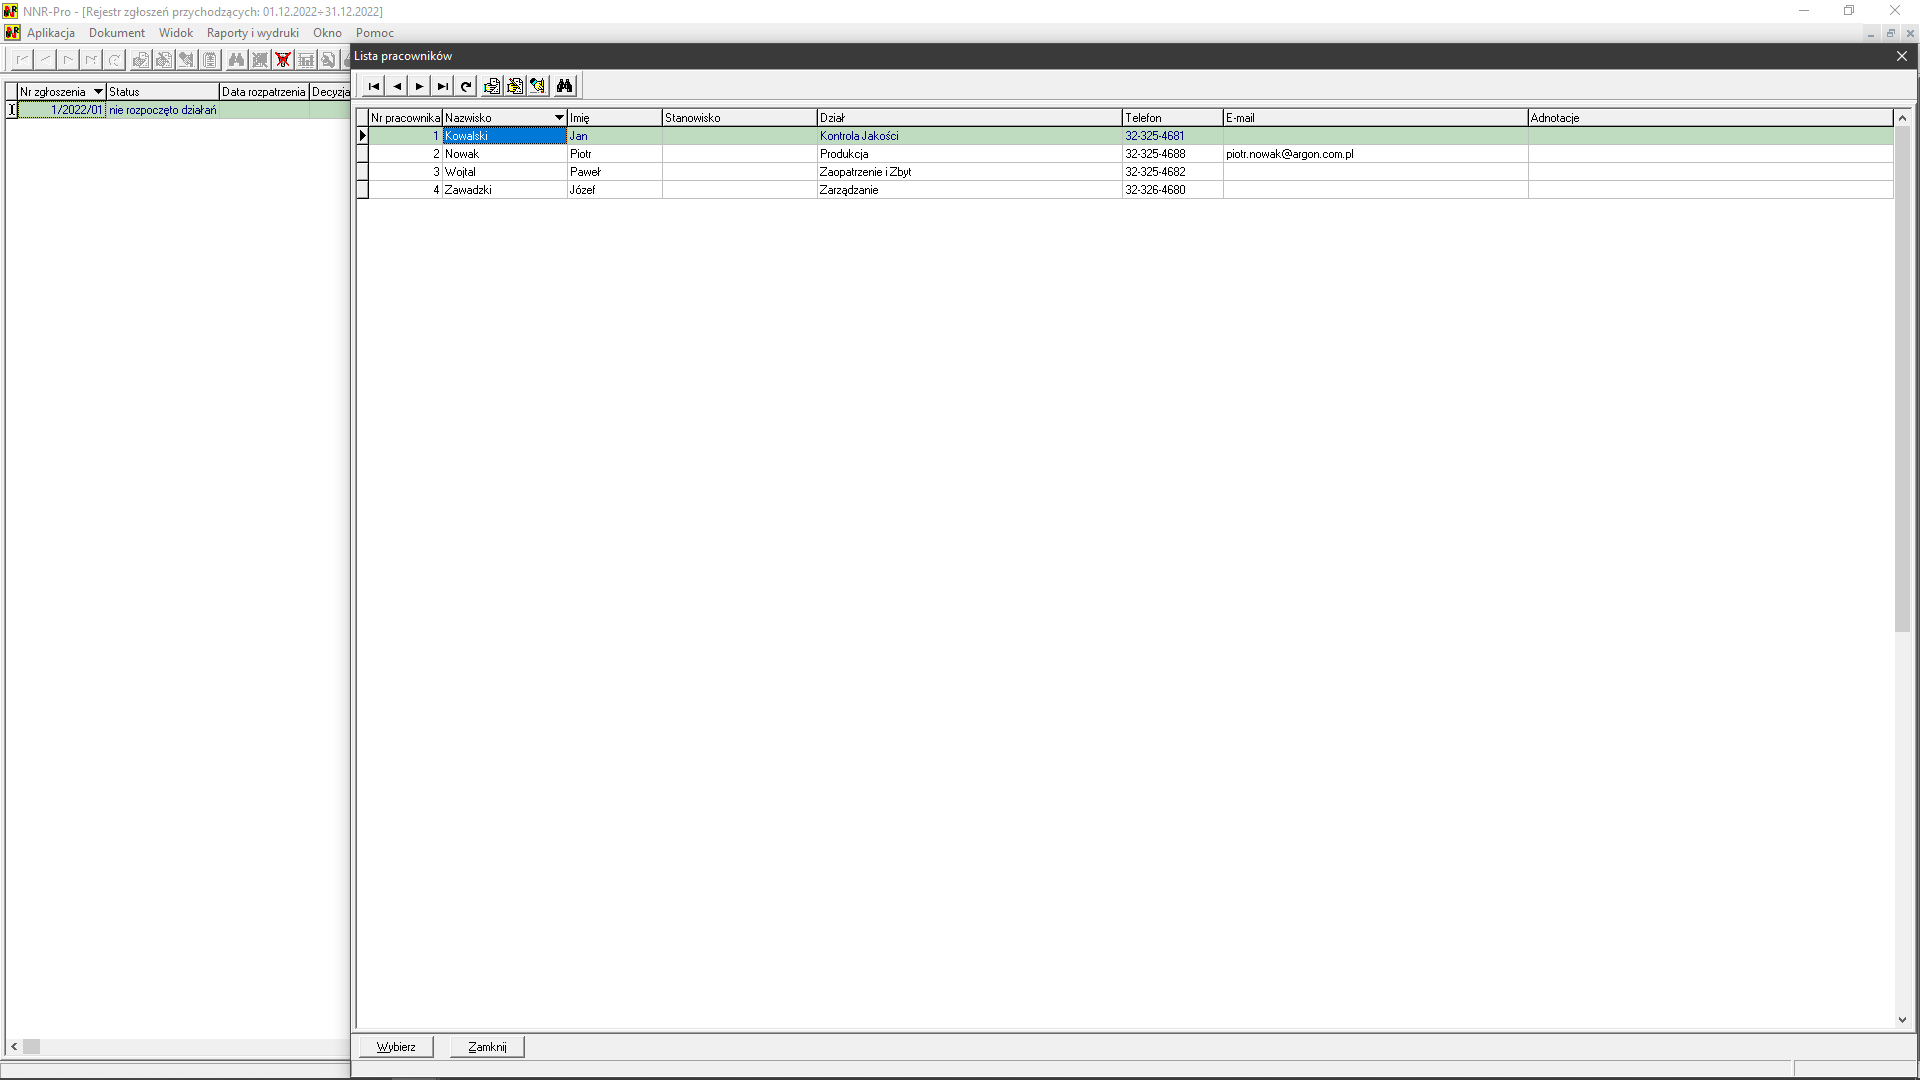Close the Lista pracowników dialog

point(1902,56)
